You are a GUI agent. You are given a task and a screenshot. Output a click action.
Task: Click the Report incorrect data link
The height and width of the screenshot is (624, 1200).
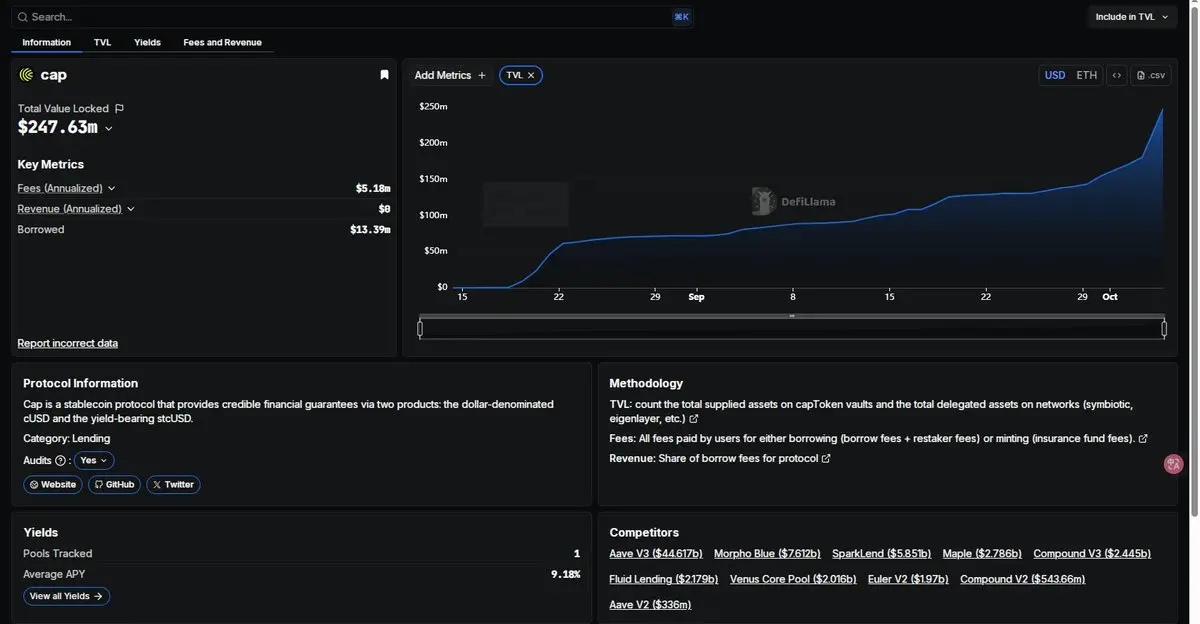[67, 343]
